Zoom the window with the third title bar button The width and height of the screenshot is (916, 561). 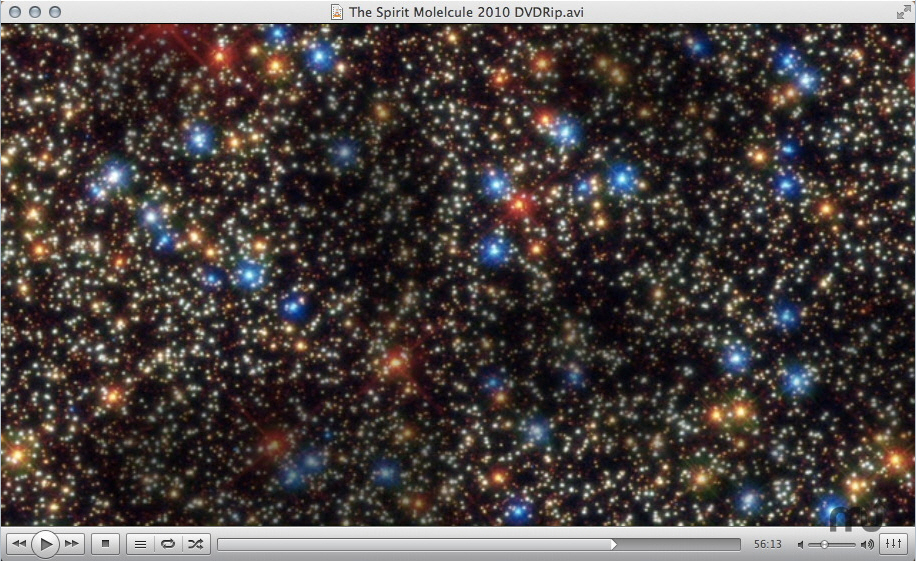(55, 12)
